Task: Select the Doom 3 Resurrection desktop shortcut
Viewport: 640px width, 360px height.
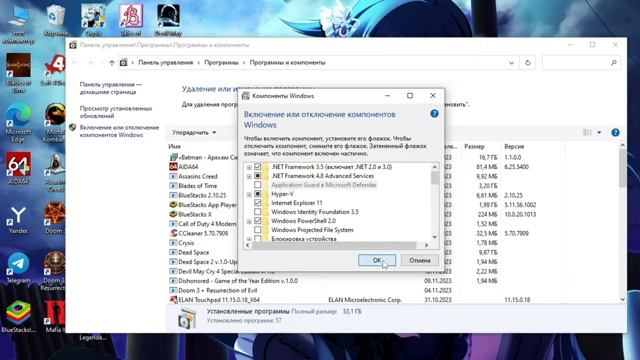Action: tap(54, 271)
